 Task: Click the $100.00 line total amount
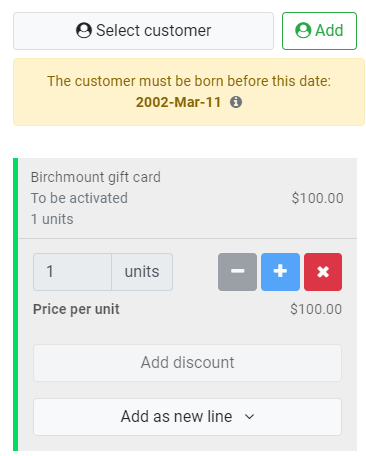[317, 198]
